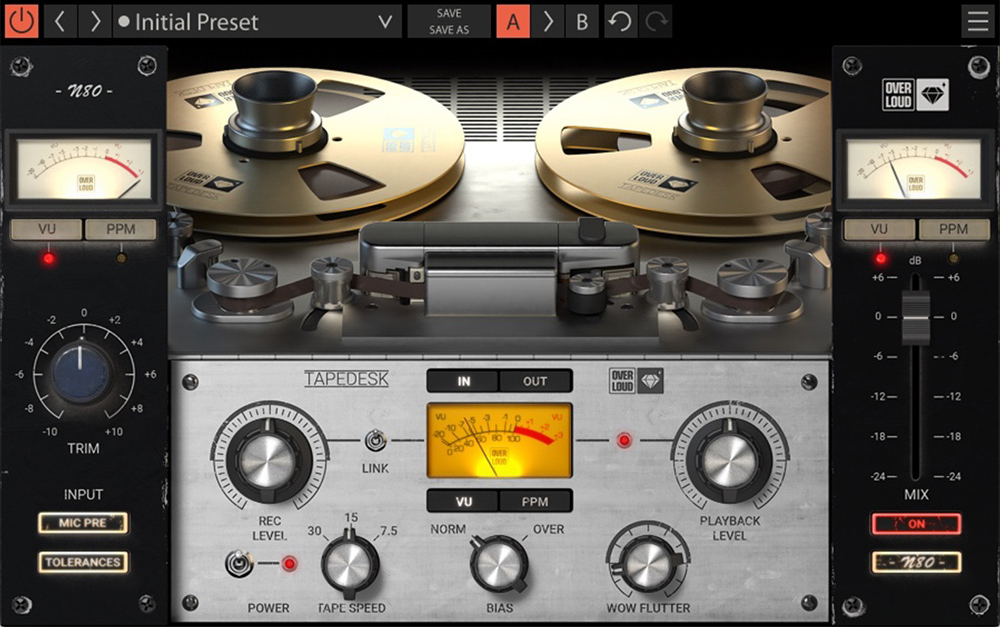
Task: Click the N80 model selector button
Action: (916, 562)
